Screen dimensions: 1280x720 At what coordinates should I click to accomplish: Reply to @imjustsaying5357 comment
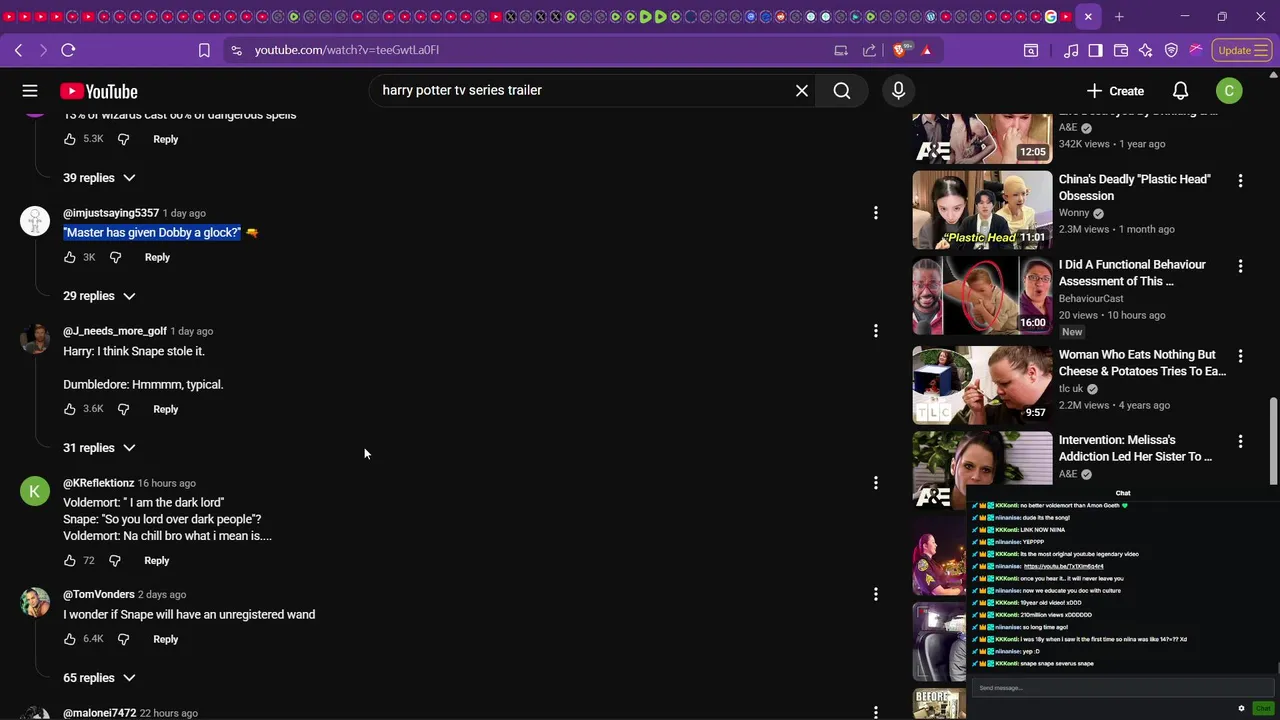click(x=157, y=257)
